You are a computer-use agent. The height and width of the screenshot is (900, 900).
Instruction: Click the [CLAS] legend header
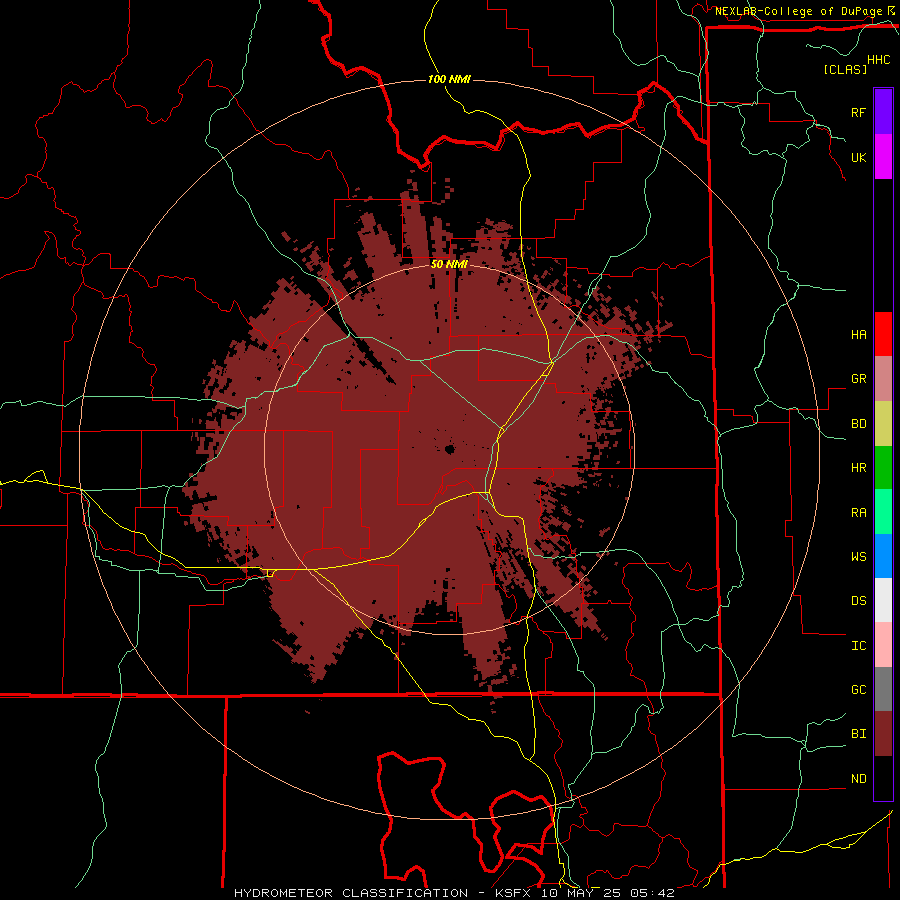click(845, 69)
